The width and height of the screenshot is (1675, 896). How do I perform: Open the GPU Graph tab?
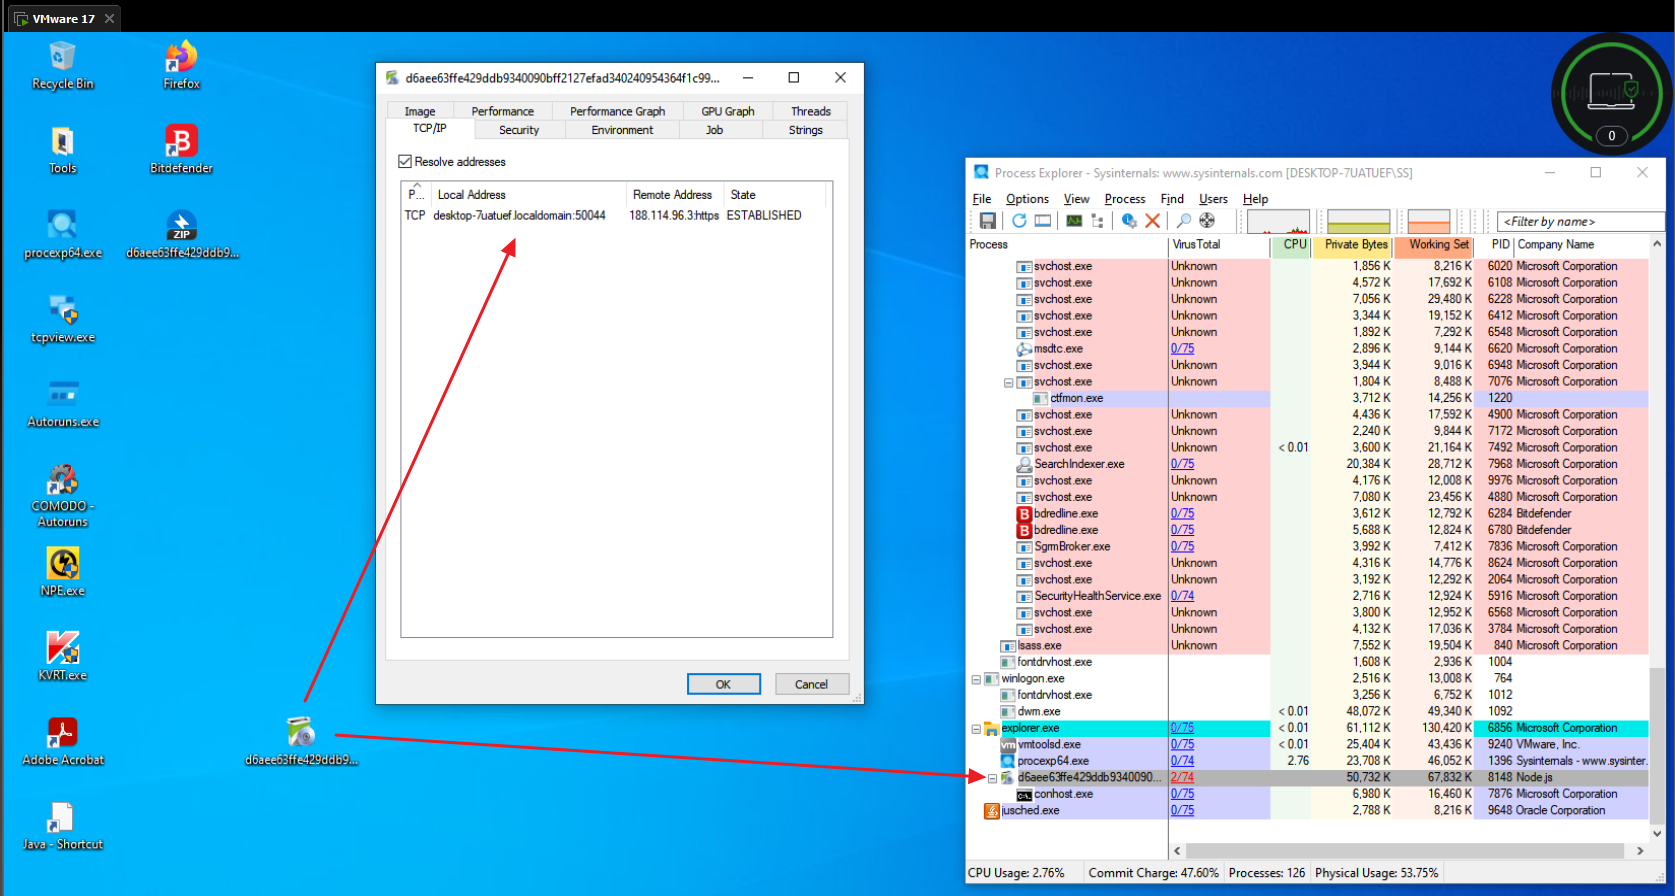tap(728, 111)
